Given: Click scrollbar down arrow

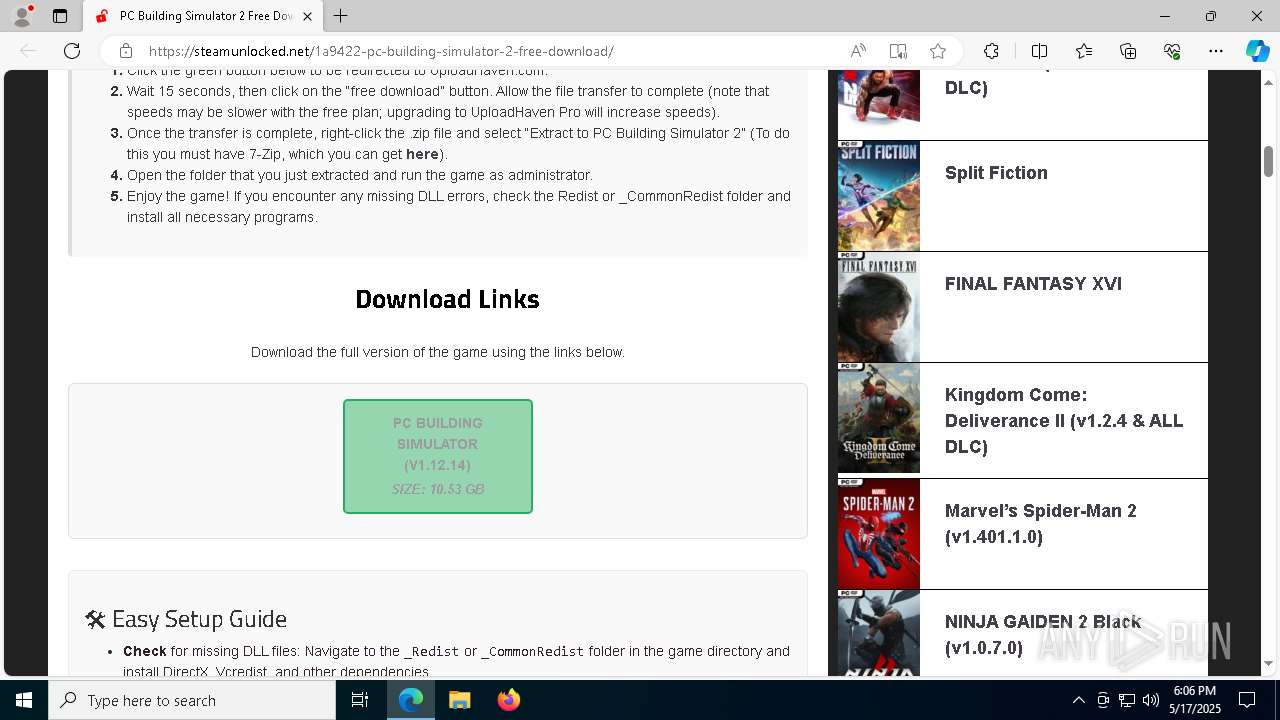Looking at the screenshot, I should coord(1269,664).
